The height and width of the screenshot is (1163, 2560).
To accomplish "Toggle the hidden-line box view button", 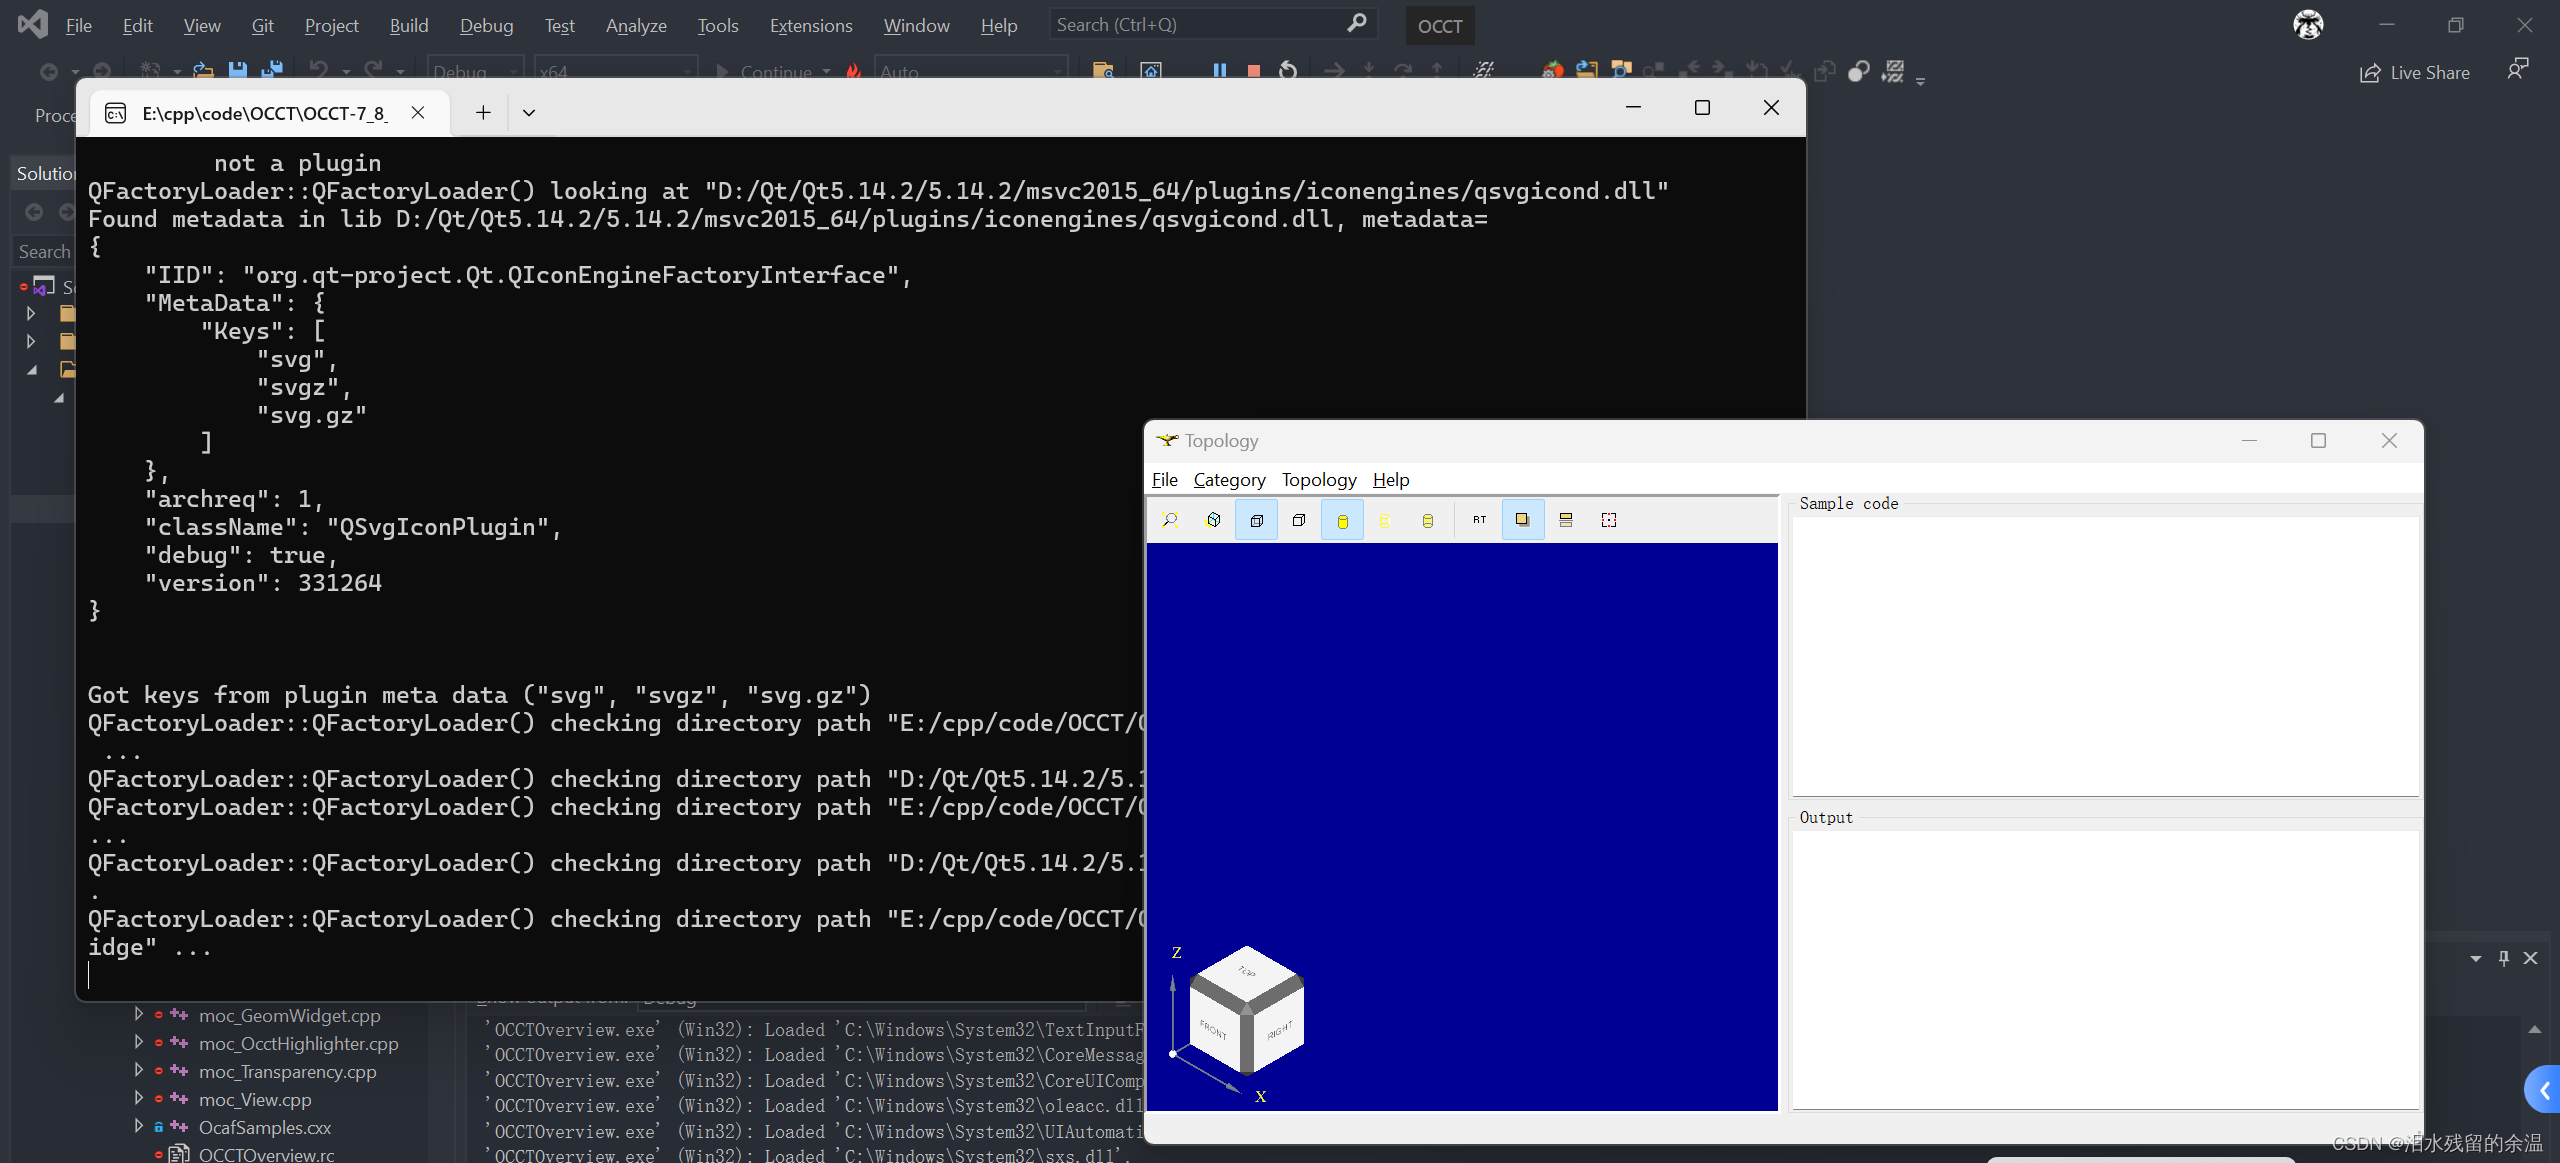I will pyautogui.click(x=1256, y=520).
